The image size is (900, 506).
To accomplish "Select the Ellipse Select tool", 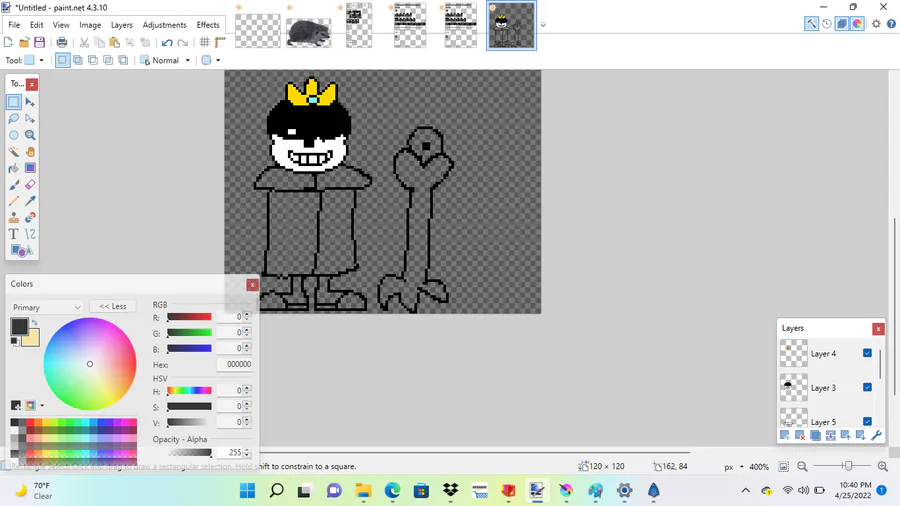I will point(14,135).
